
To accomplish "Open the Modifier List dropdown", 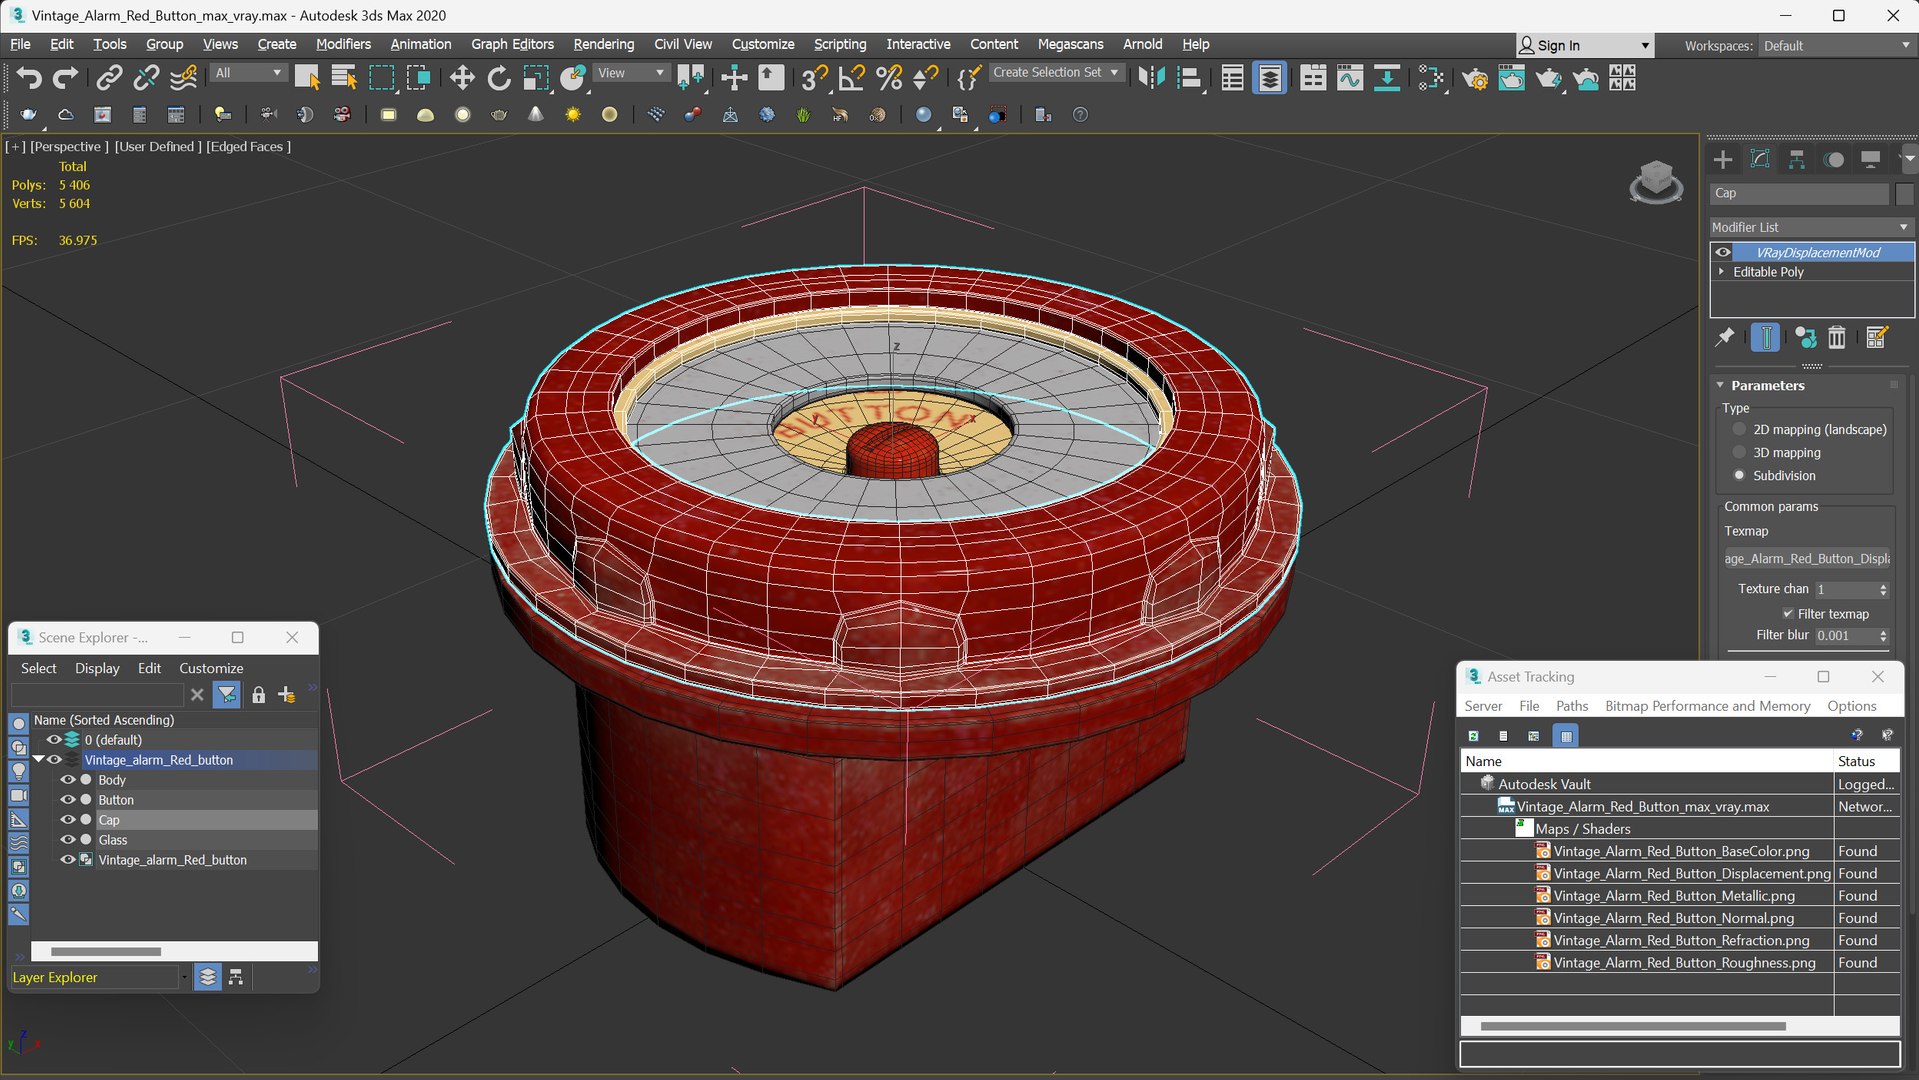I will point(1810,227).
